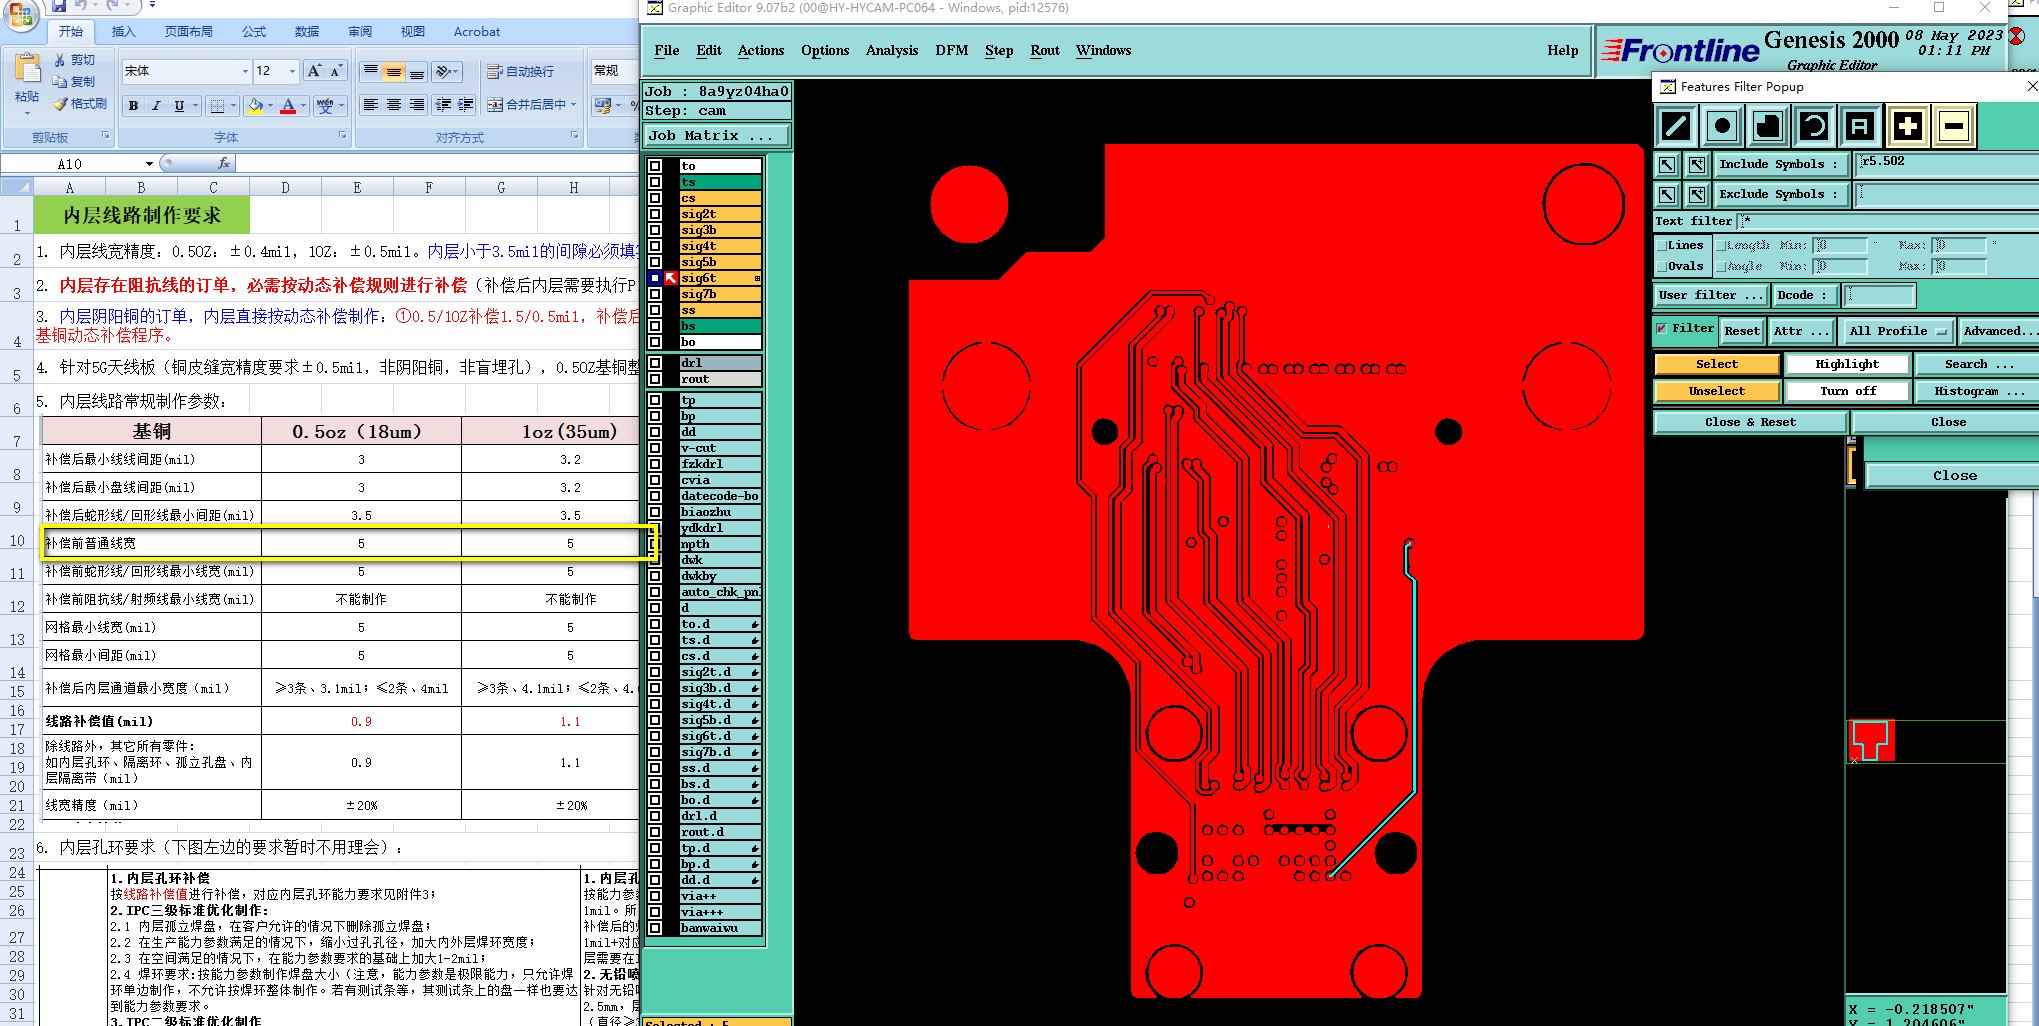2039x1026 pixels.
Task: Select the Lines feature type filter icon
Action: tap(1675, 126)
